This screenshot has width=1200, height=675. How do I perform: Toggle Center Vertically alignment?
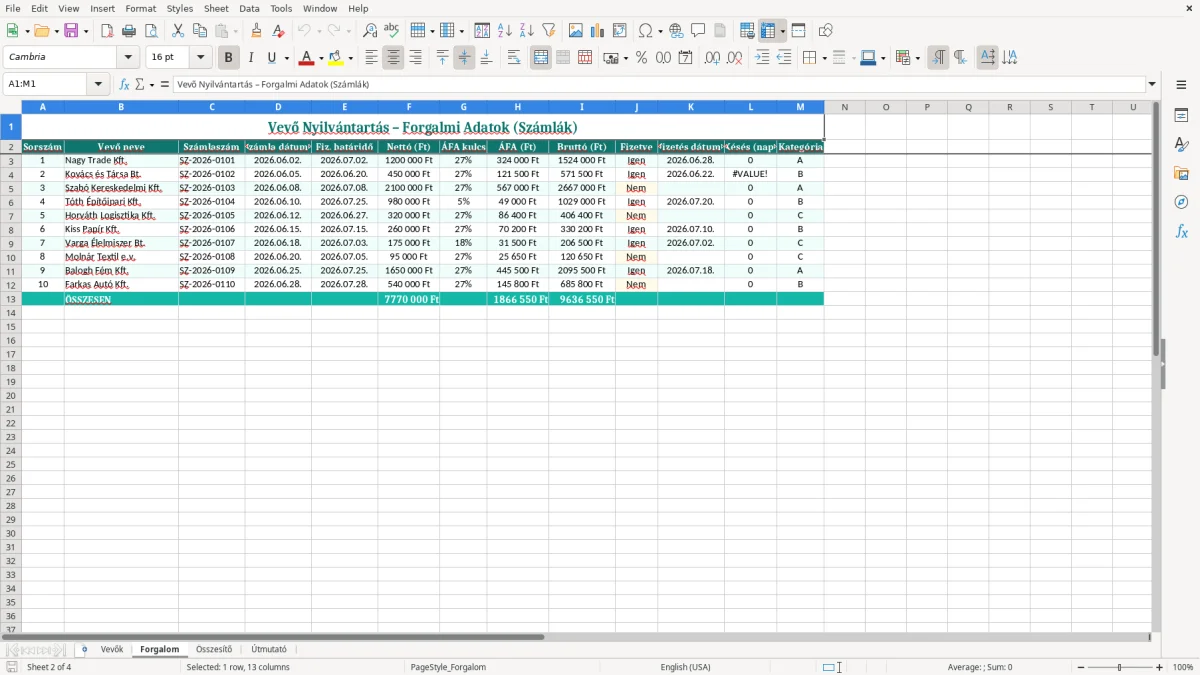tap(464, 58)
